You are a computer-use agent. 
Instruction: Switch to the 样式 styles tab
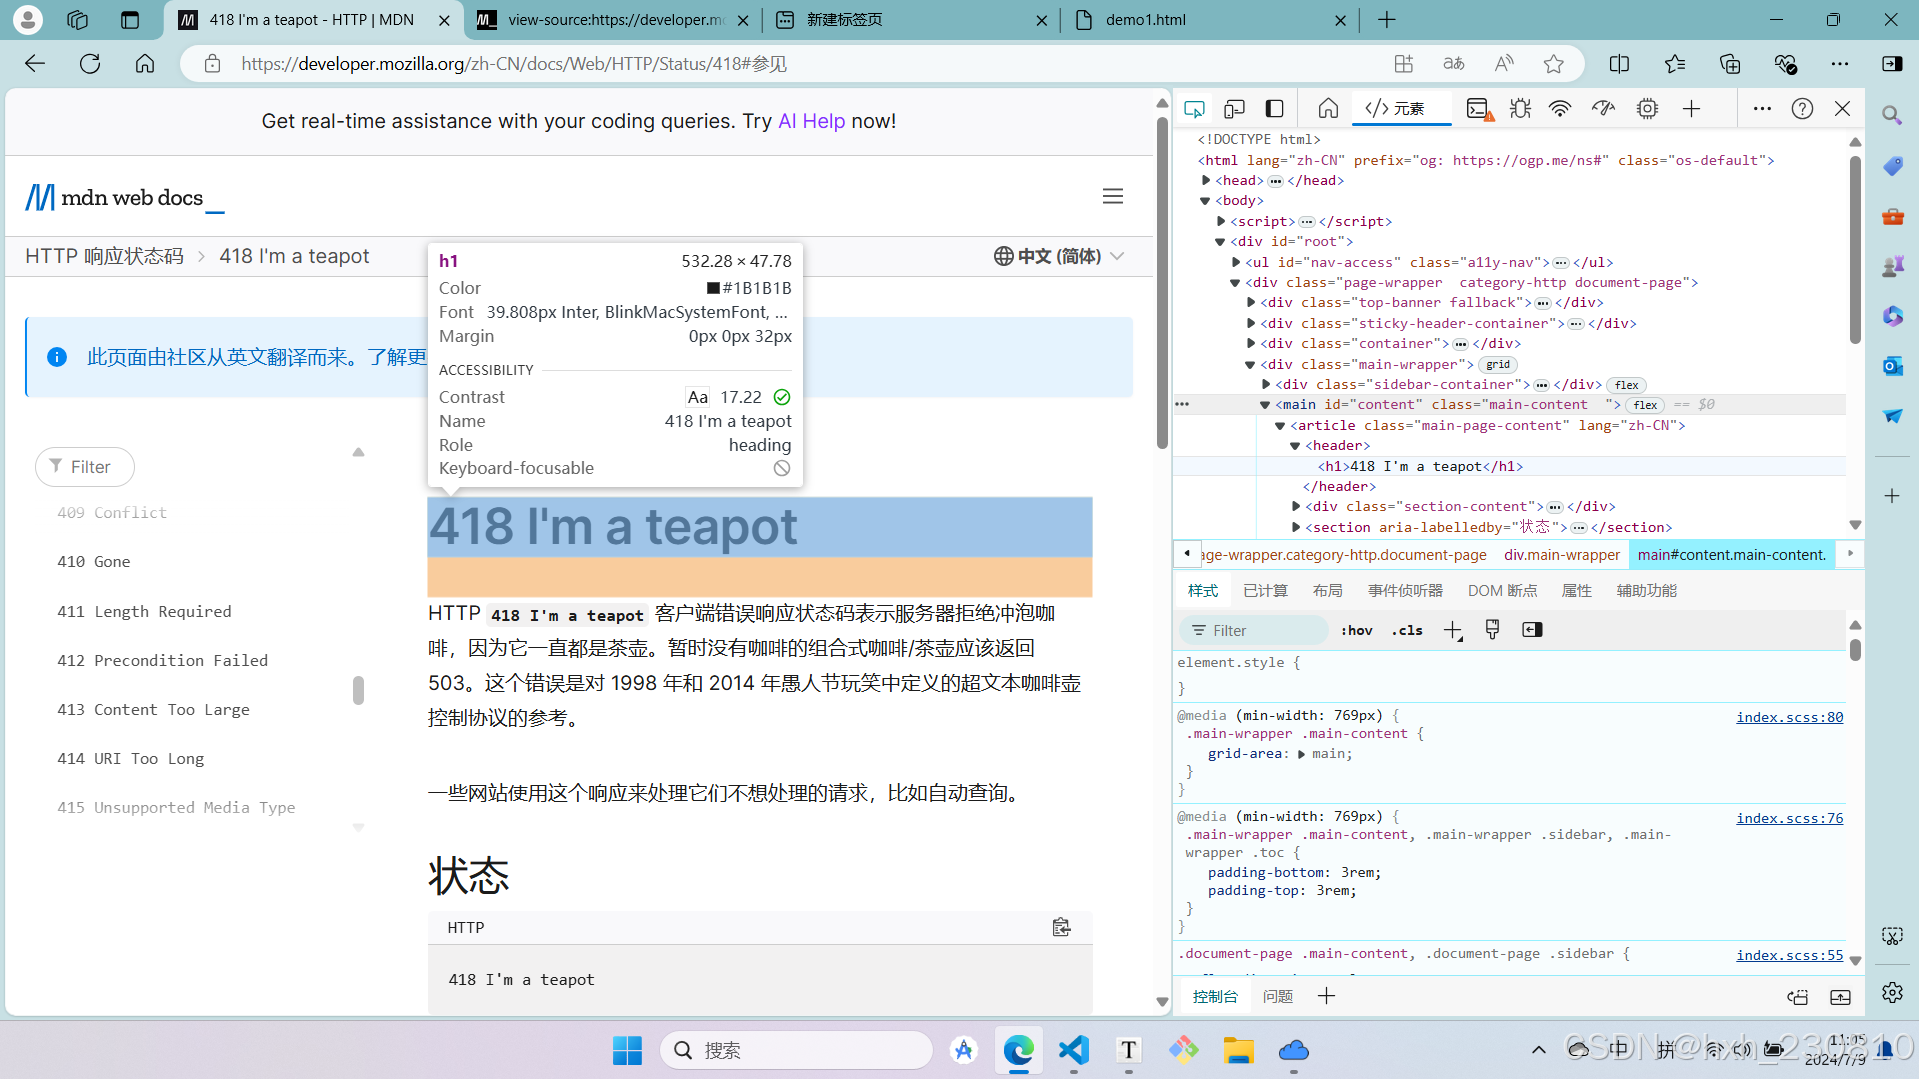1202,591
